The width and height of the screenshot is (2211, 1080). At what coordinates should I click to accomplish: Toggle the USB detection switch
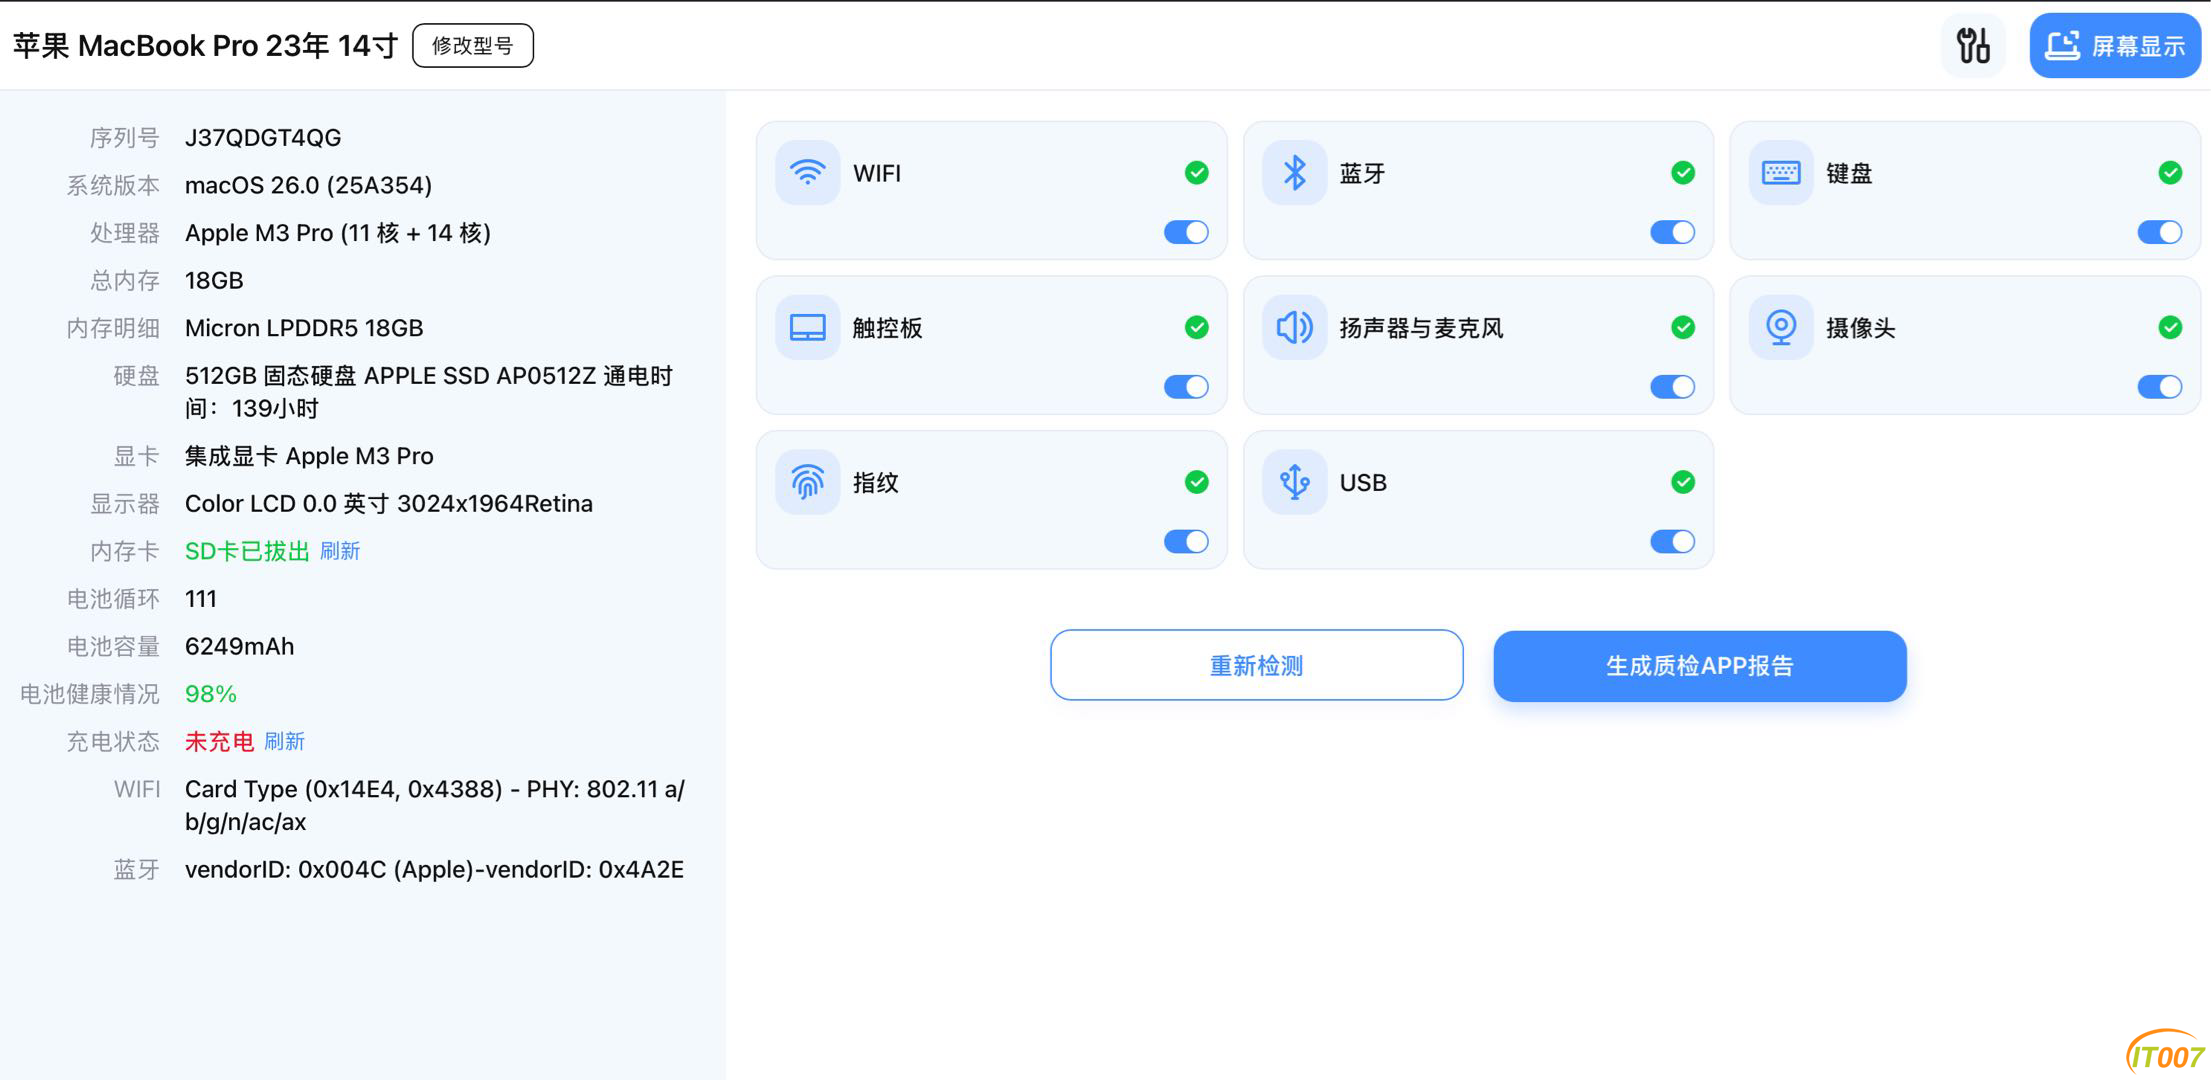tap(1673, 541)
